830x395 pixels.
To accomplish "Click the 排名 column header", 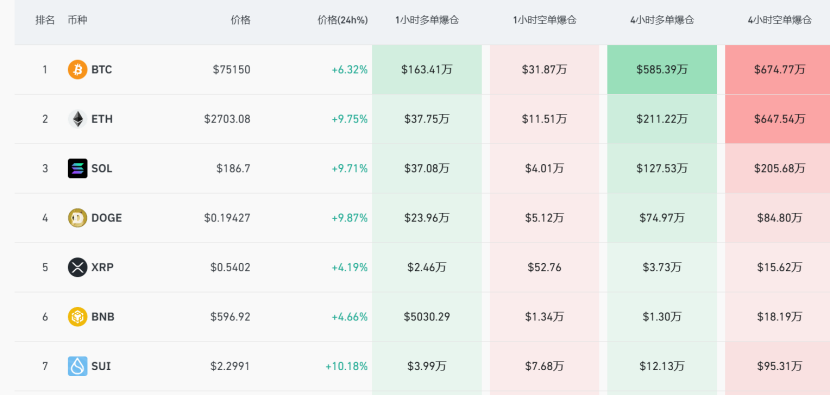I will coord(45,20).
